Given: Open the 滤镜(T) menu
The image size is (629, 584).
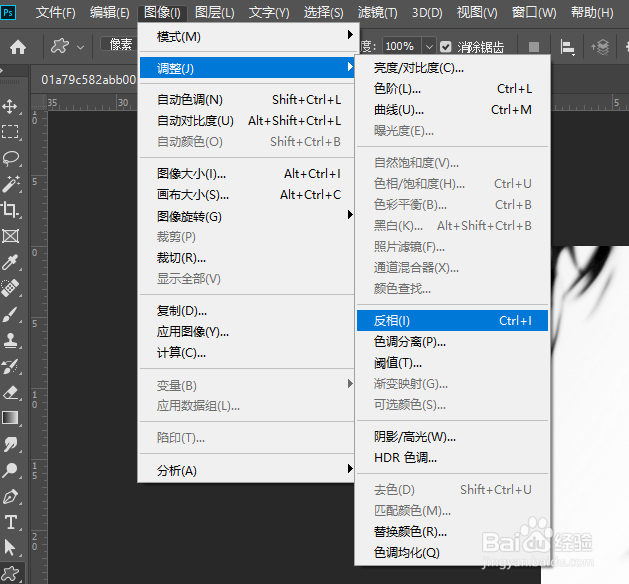Looking at the screenshot, I should [377, 13].
